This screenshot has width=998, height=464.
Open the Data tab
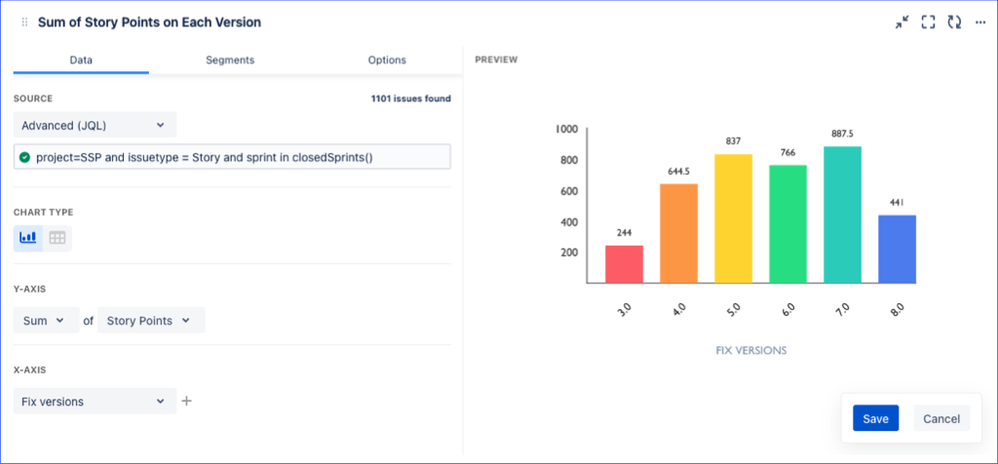81,60
